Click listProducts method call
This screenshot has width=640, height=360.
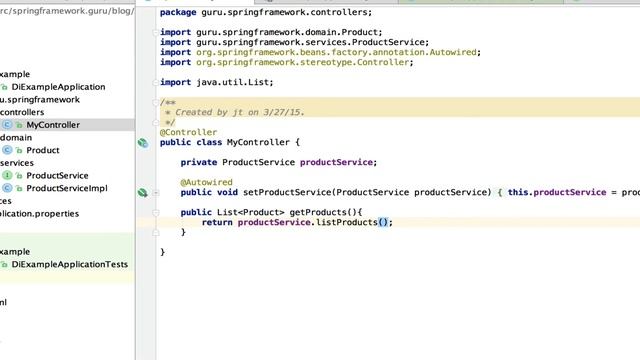(347, 222)
